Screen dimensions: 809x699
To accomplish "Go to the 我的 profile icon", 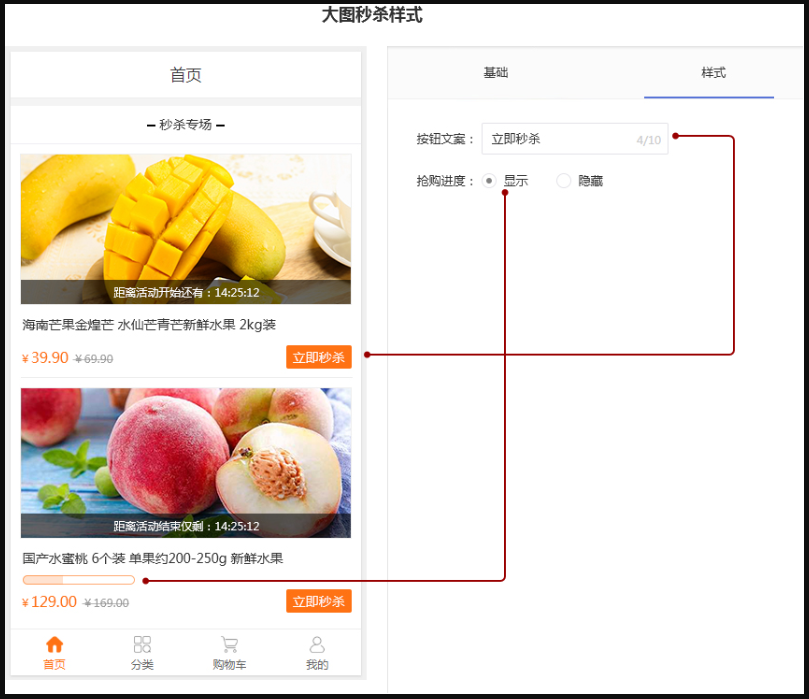I will pos(317,645).
